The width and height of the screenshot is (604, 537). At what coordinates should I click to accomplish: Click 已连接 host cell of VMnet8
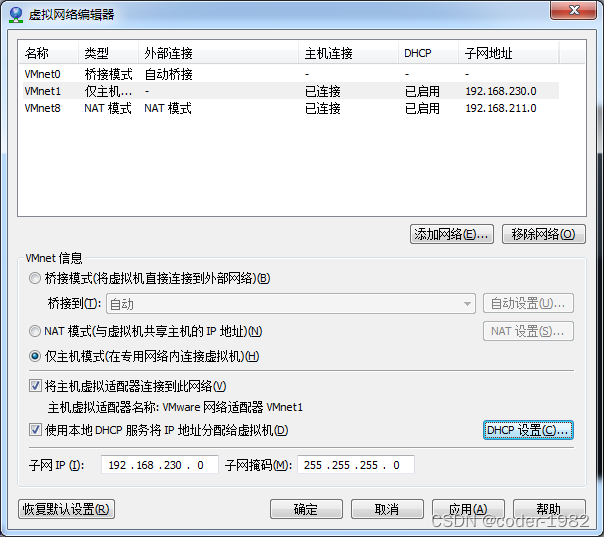[323, 108]
